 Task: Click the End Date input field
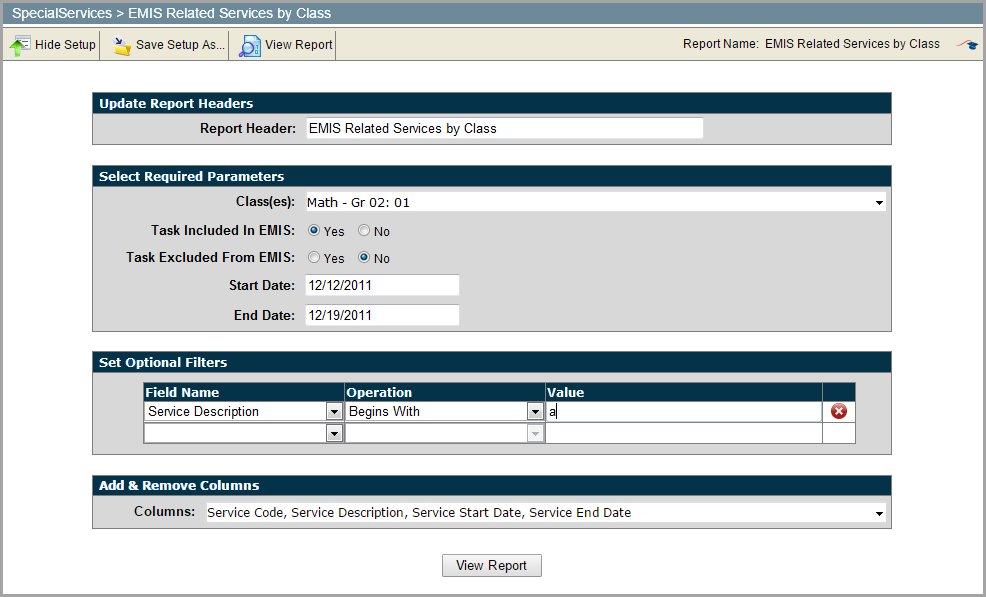380,315
